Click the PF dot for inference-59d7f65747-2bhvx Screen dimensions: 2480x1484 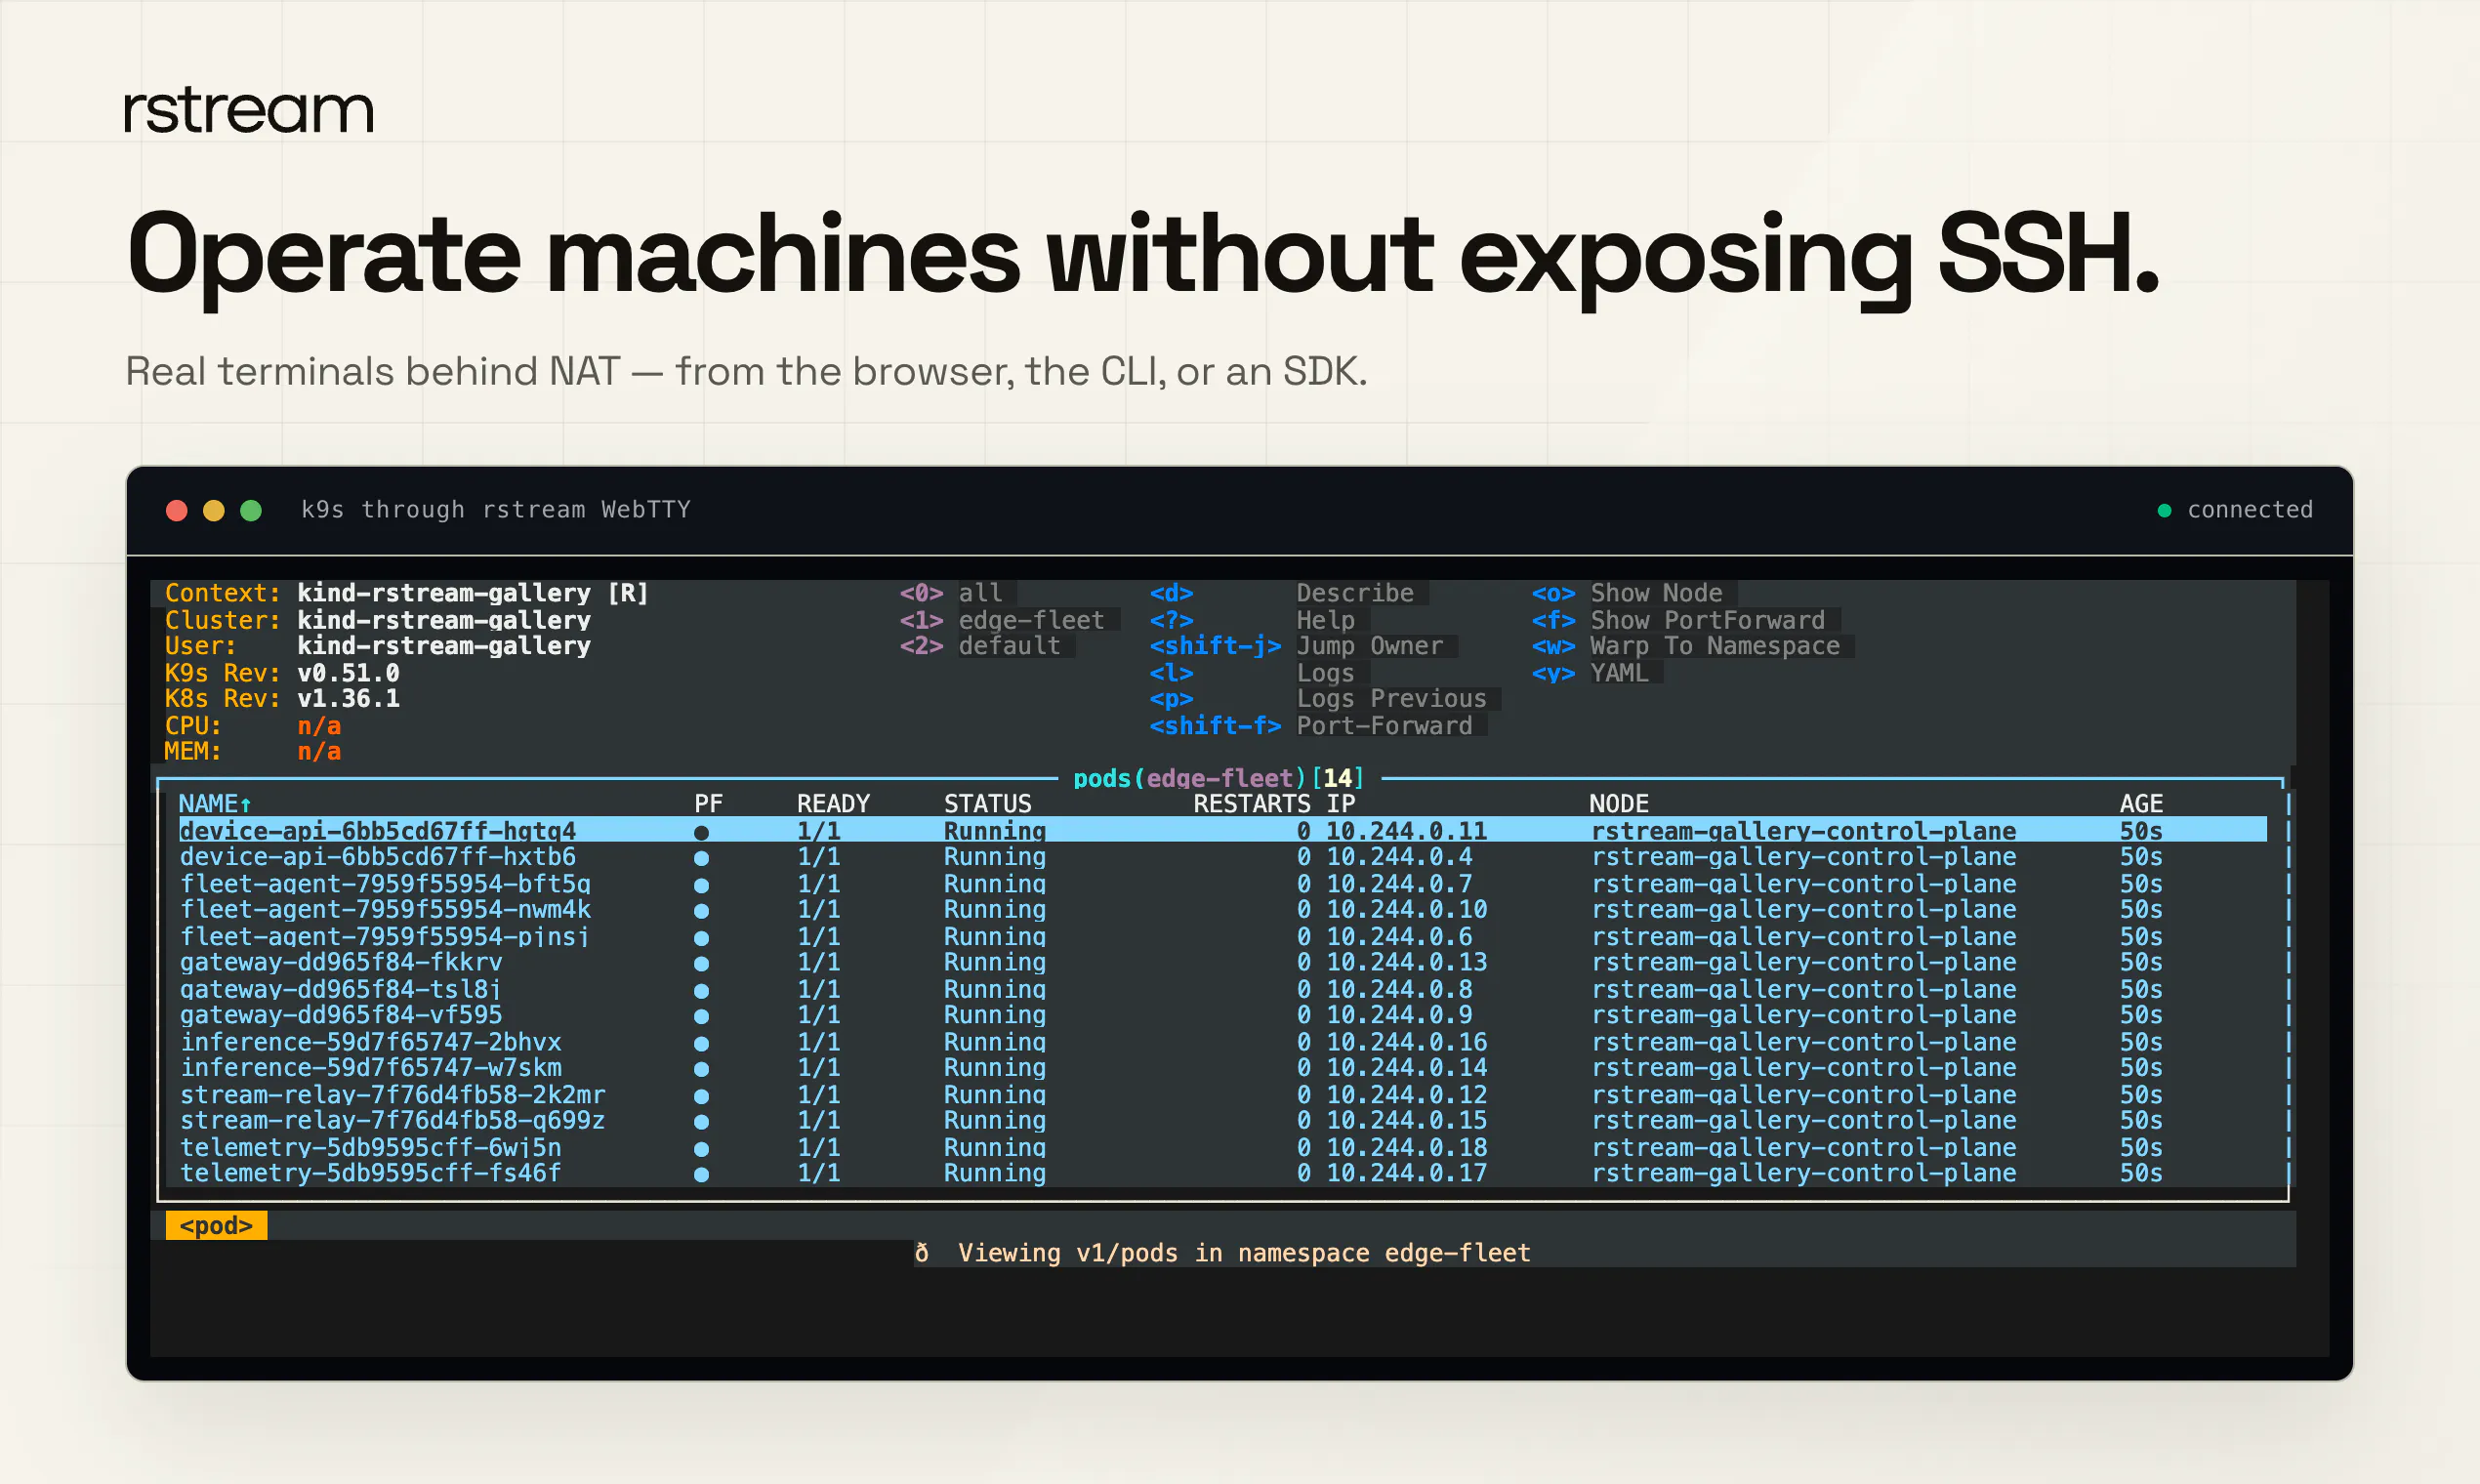(x=702, y=1043)
